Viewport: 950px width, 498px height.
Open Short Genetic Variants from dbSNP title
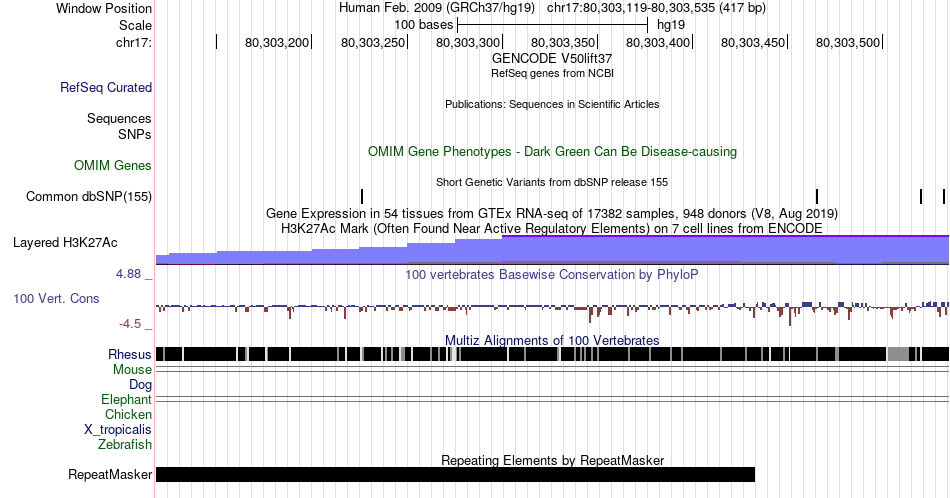552,182
